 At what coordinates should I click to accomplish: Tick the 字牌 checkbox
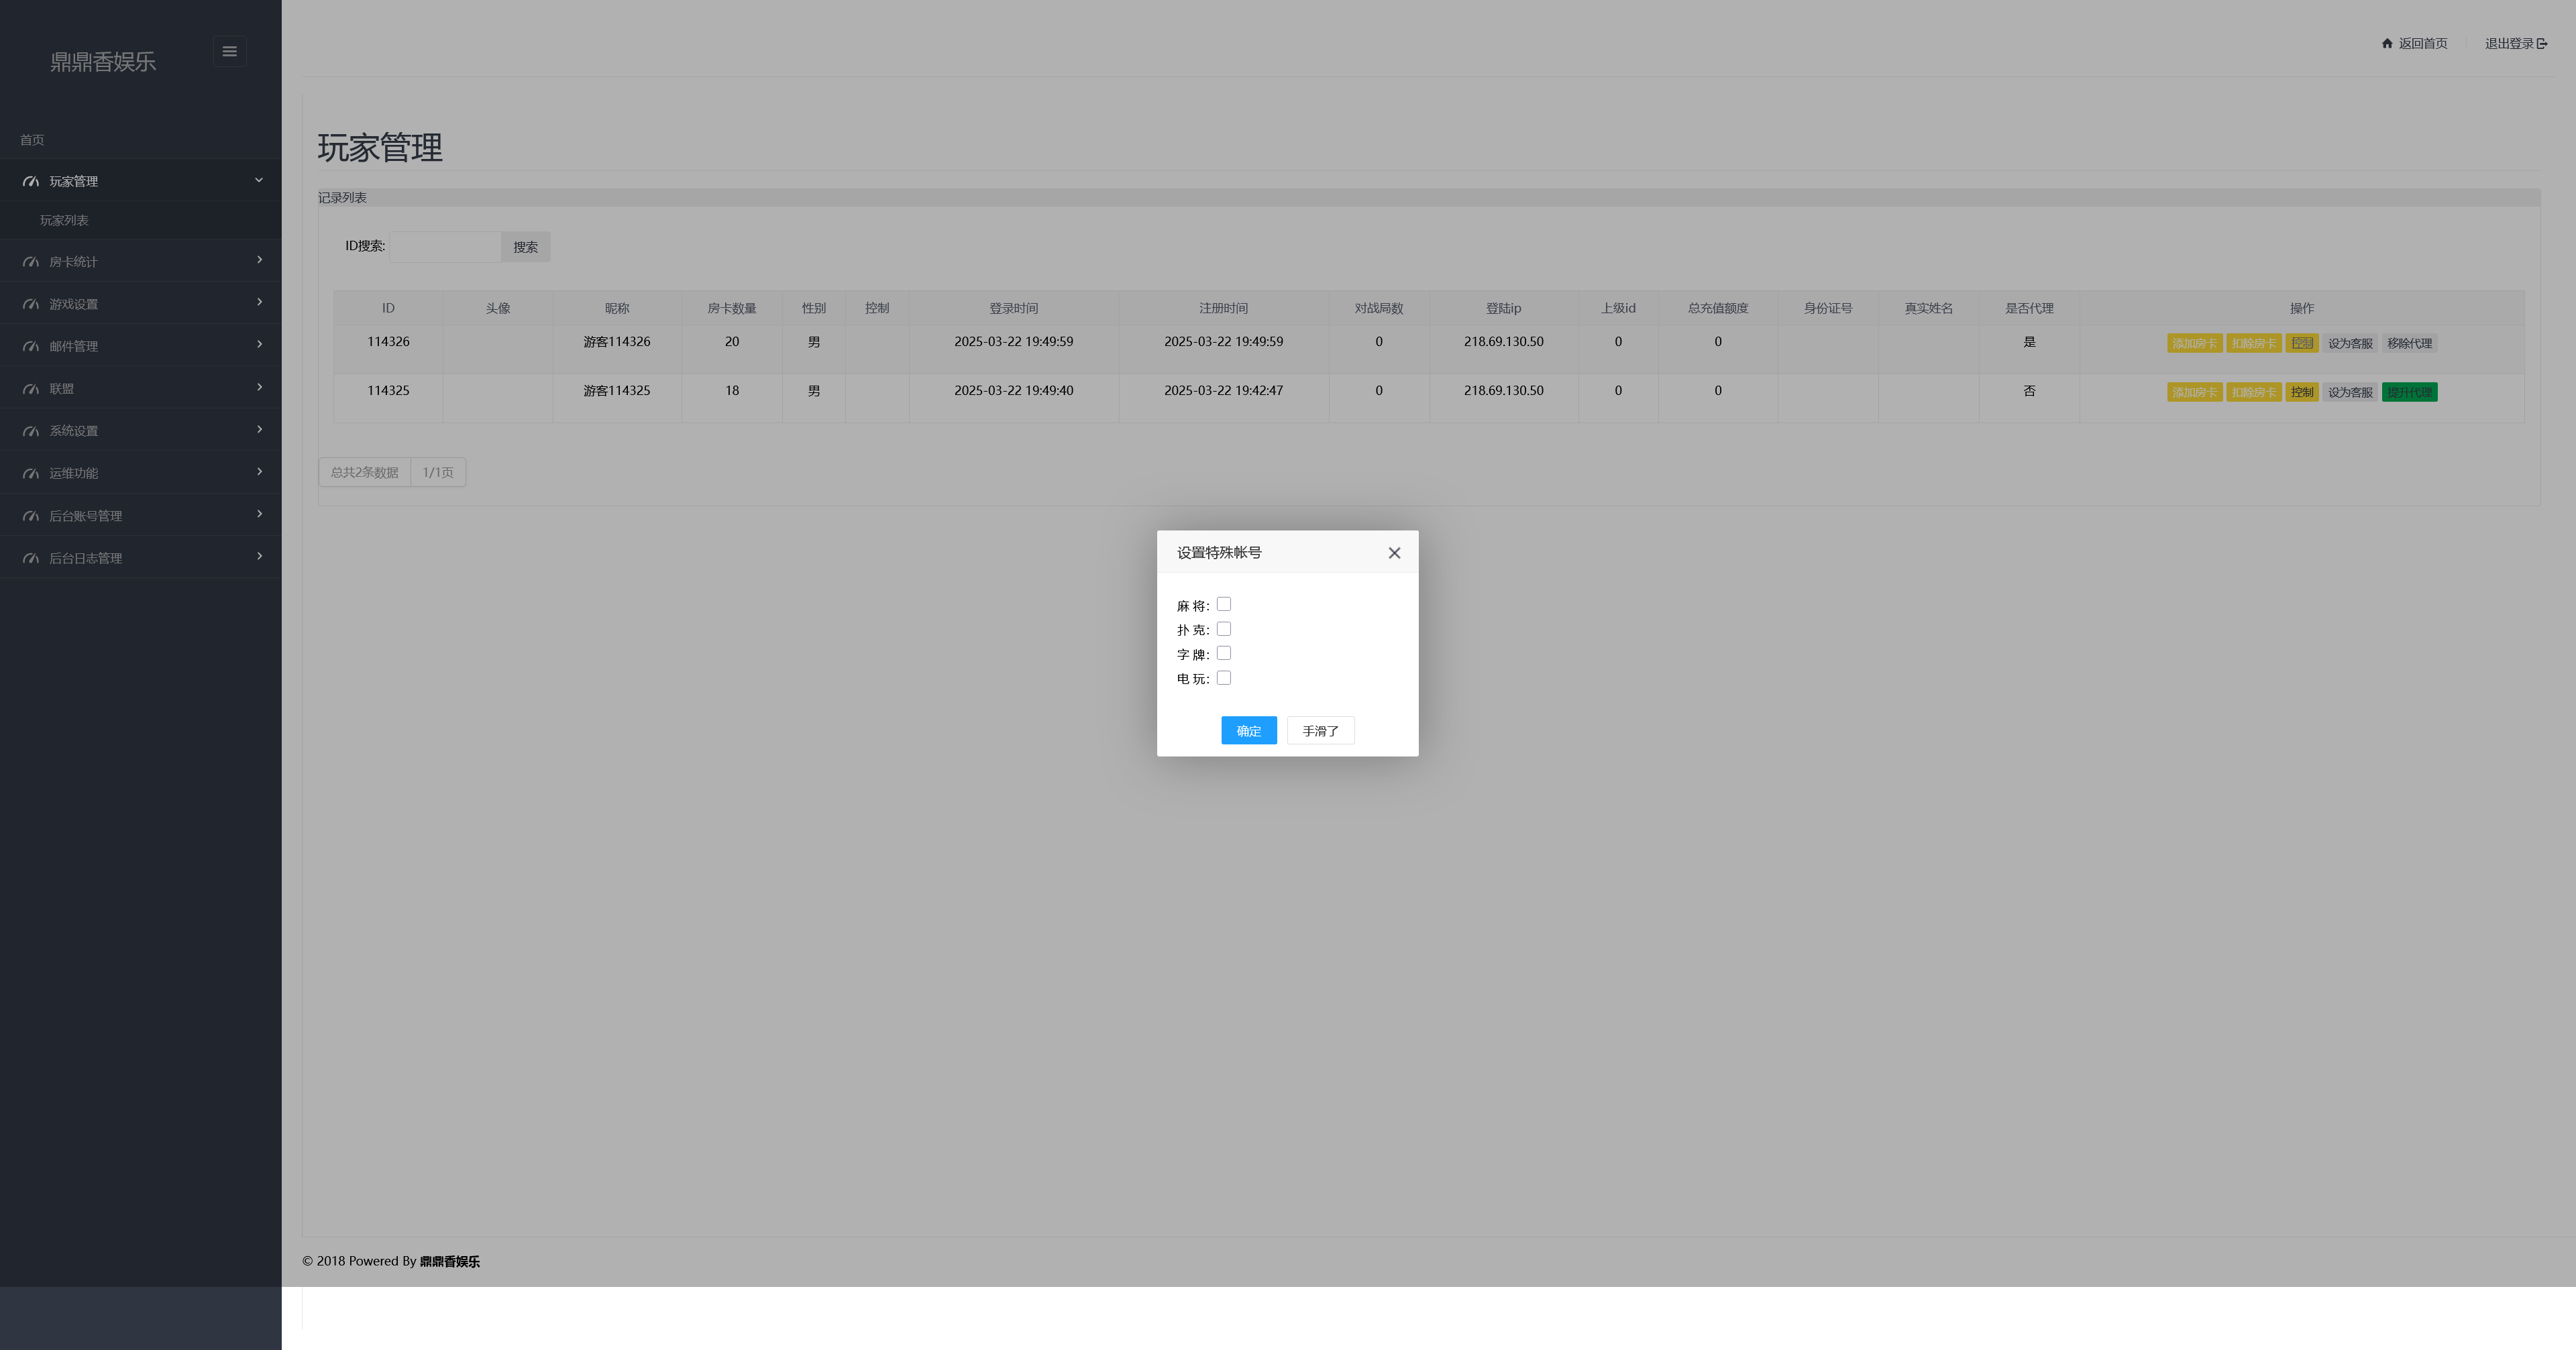[1223, 653]
